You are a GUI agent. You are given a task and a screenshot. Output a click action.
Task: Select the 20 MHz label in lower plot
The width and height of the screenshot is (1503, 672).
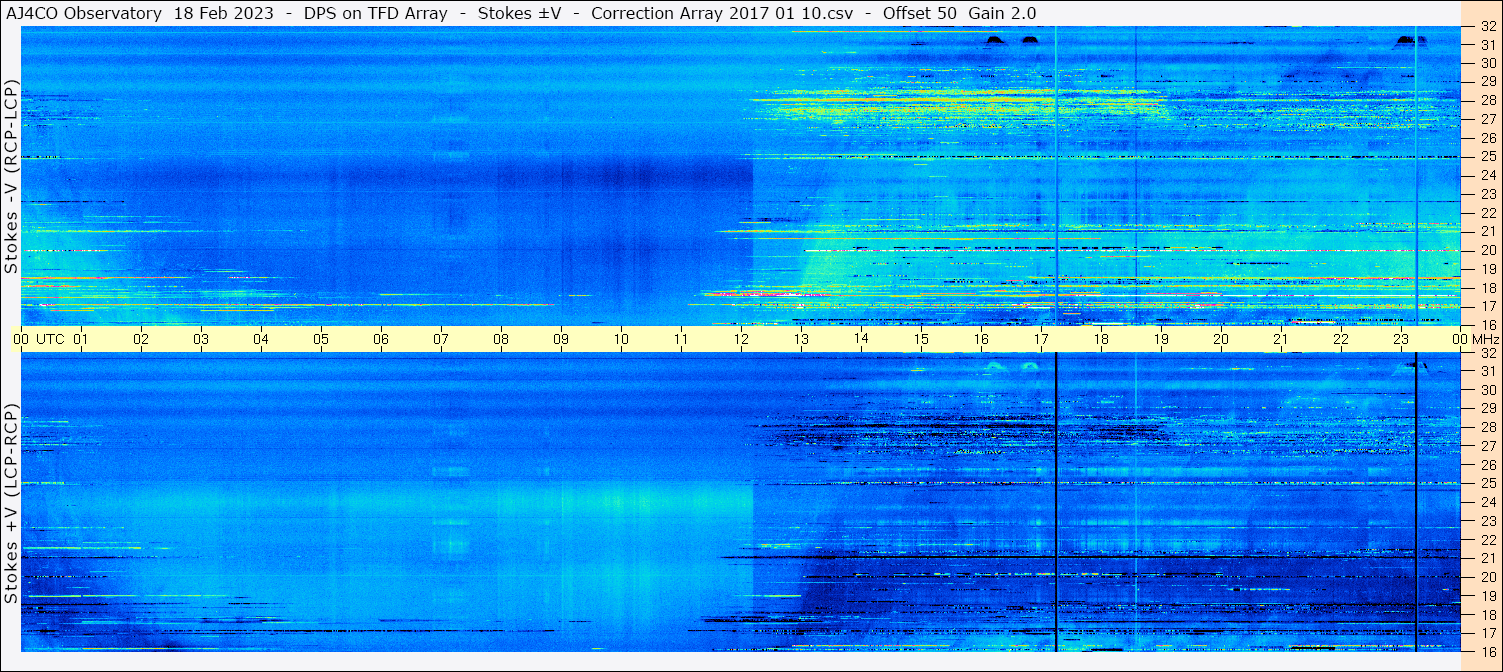point(1487,577)
